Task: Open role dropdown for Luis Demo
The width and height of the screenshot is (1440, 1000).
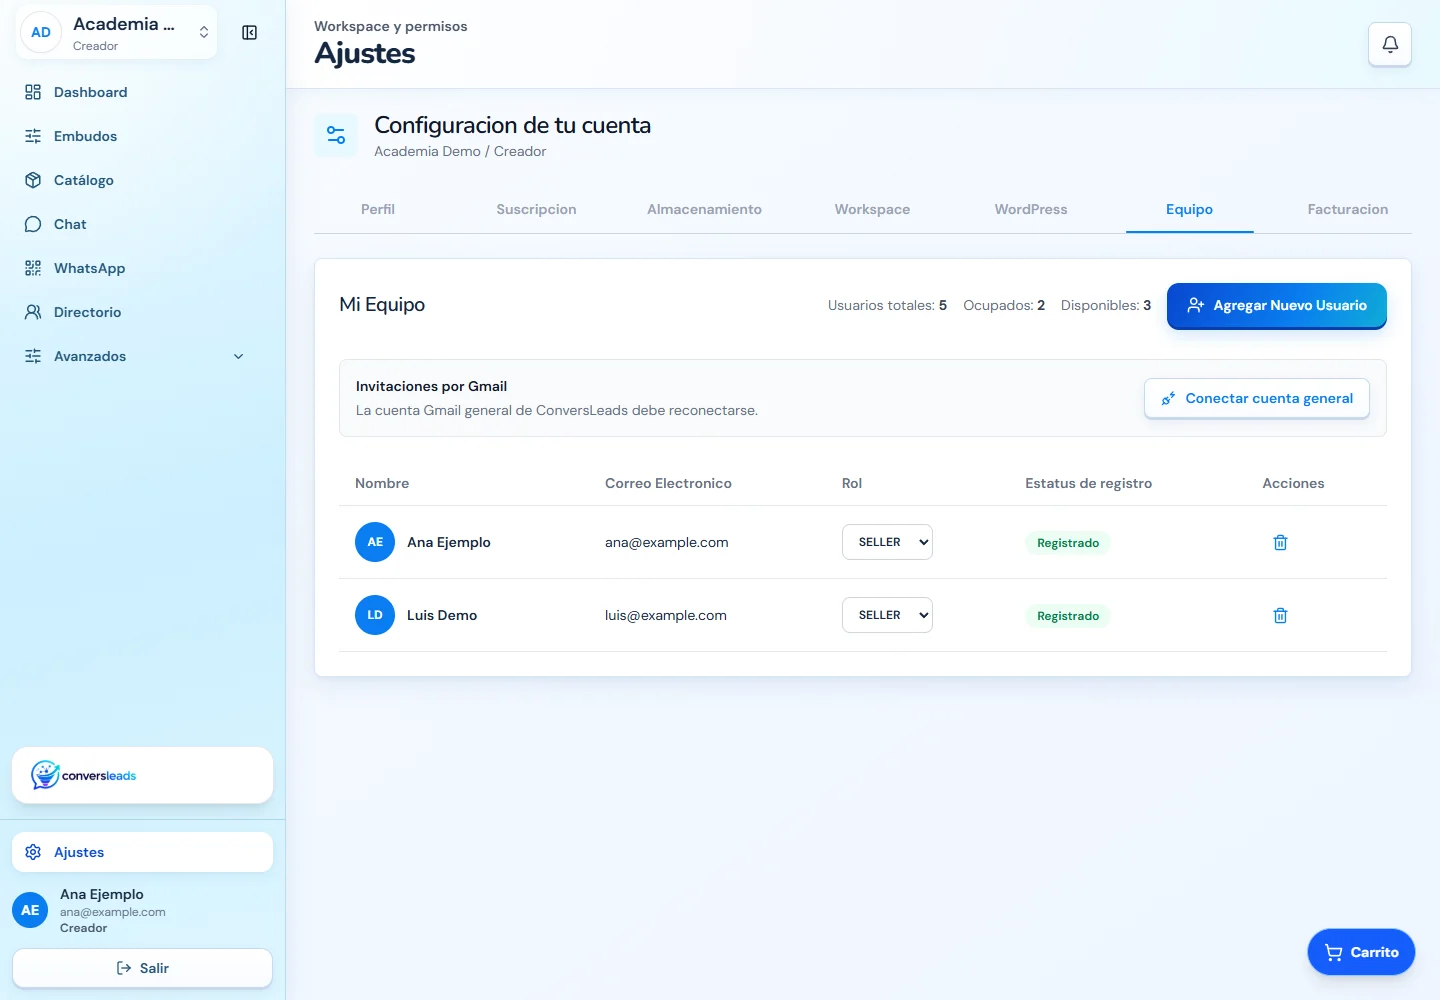Action: [887, 615]
